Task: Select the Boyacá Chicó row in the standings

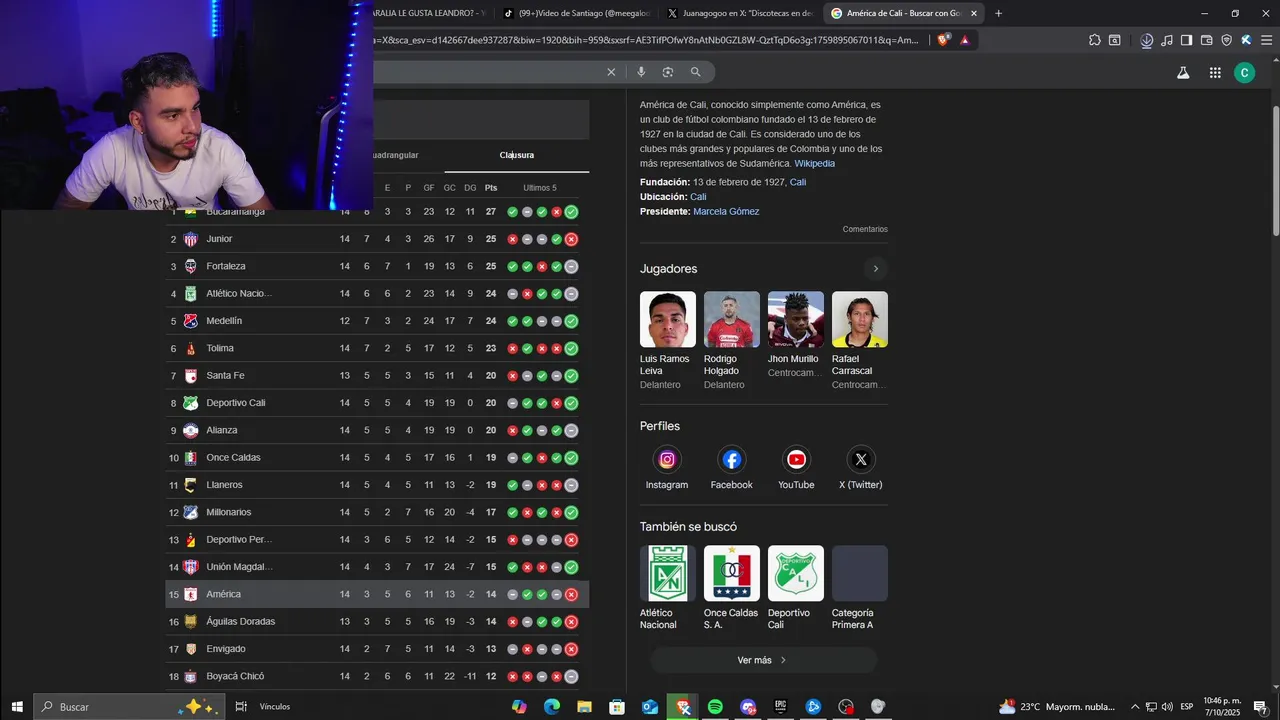Action: pos(377,676)
